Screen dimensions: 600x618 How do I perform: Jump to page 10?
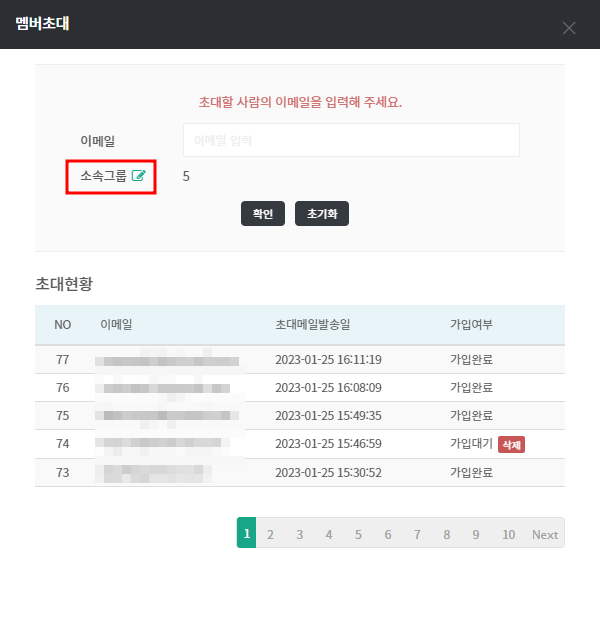(508, 534)
